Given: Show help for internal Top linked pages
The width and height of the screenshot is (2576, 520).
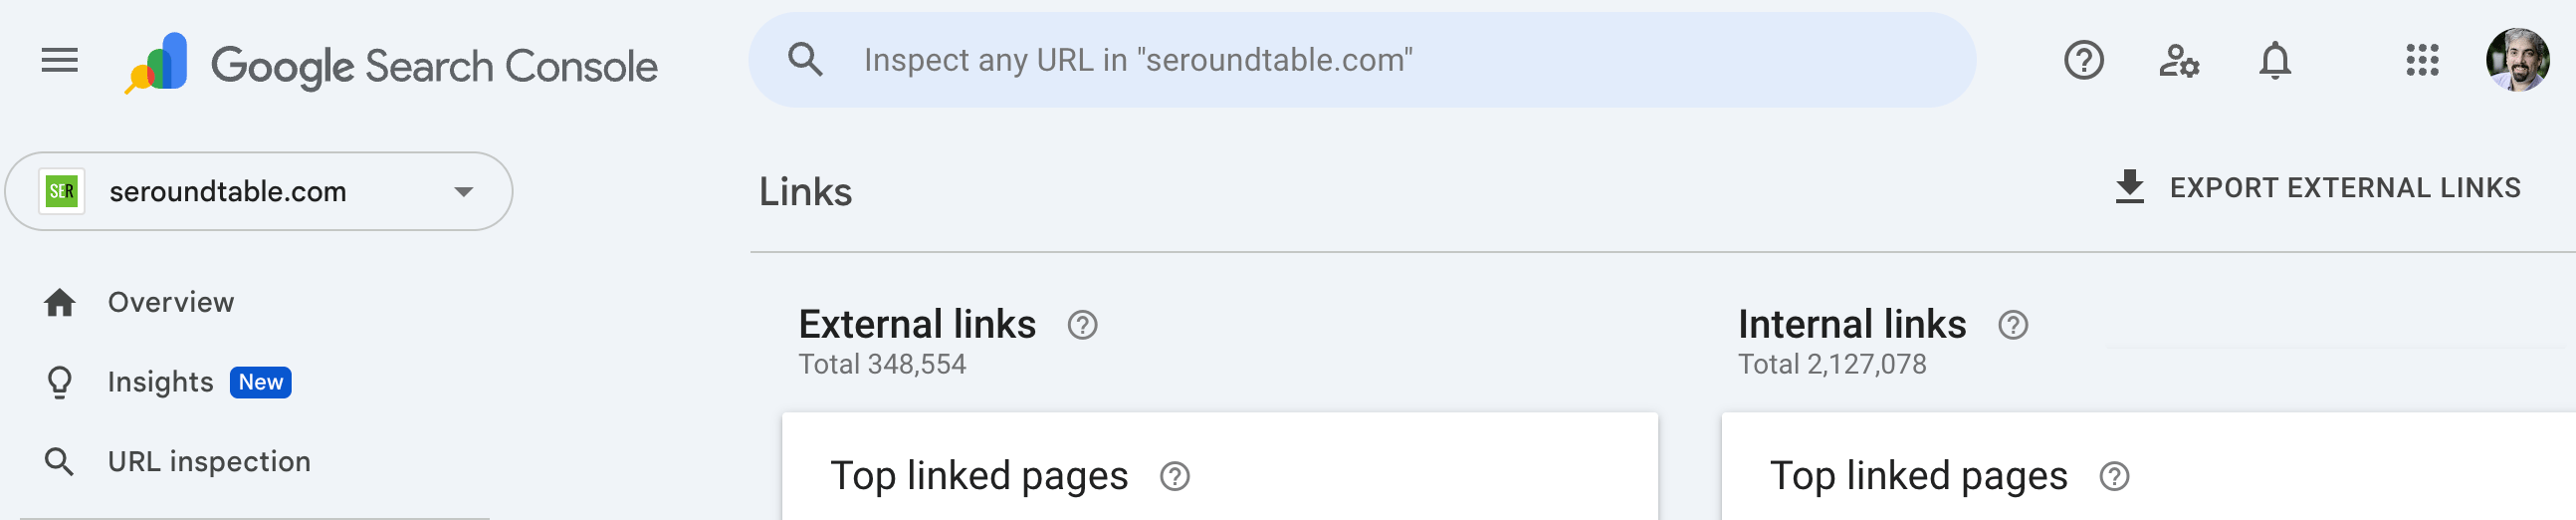Looking at the screenshot, I should click(x=2113, y=477).
